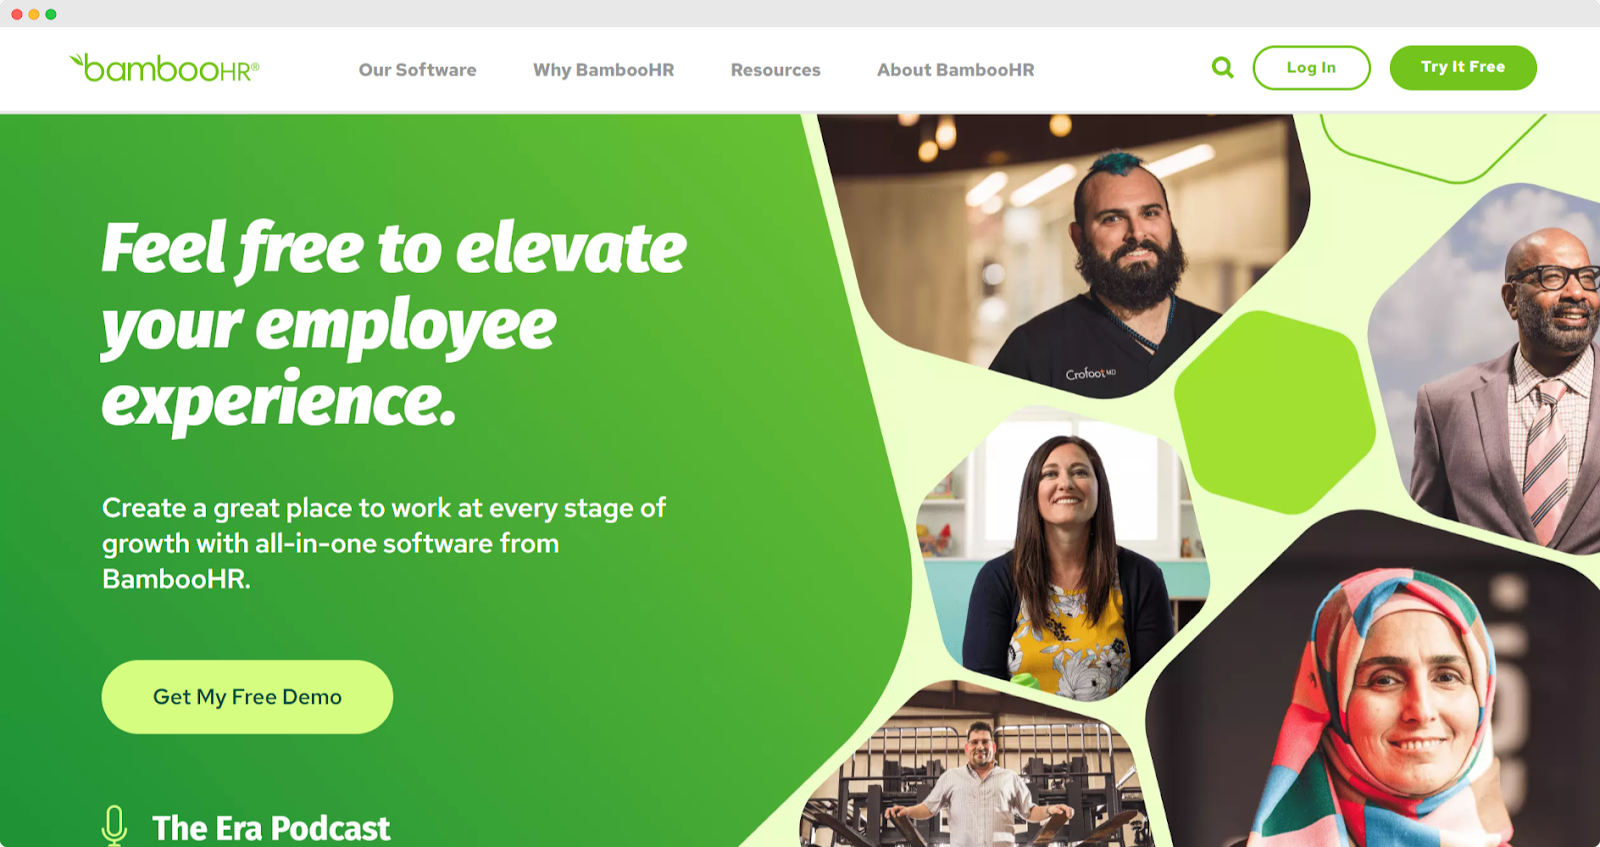Click Get My Free Demo button
Viewport: 1600px width, 847px height.
(247, 697)
